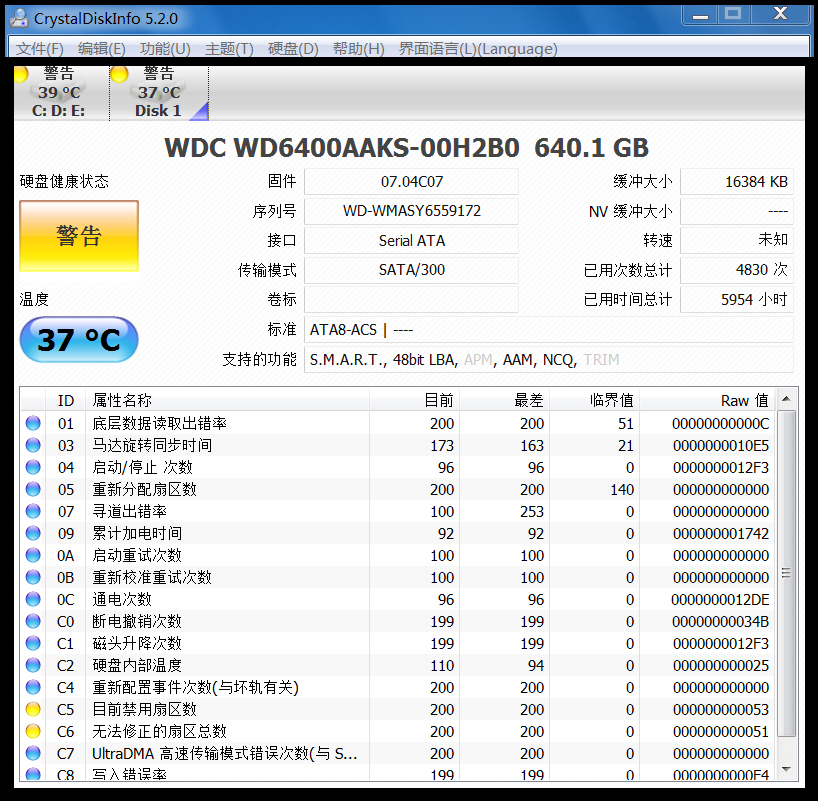This screenshot has height=801, width=818.
Task: Click Raw value 000000000051 in row C6
Action: click(x=720, y=732)
